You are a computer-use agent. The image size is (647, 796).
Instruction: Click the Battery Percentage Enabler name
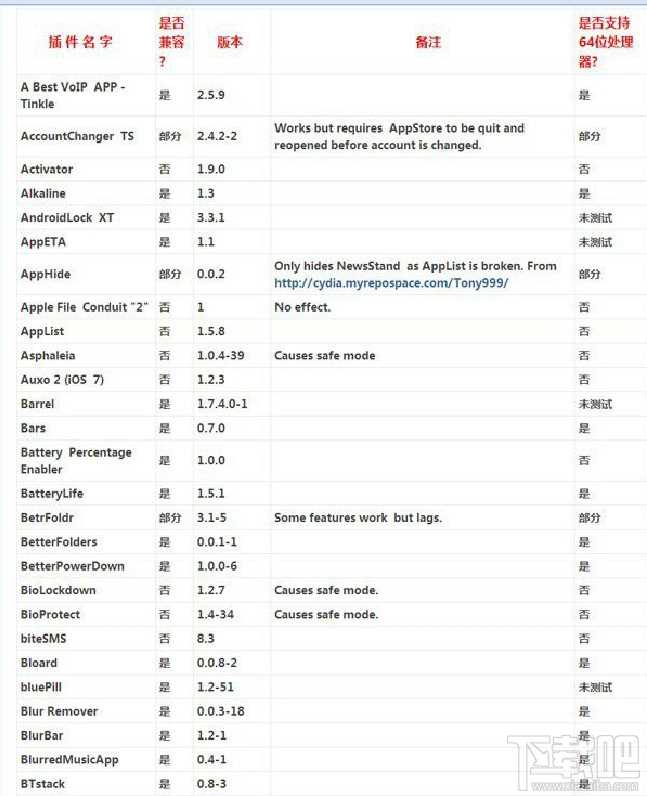(76, 460)
